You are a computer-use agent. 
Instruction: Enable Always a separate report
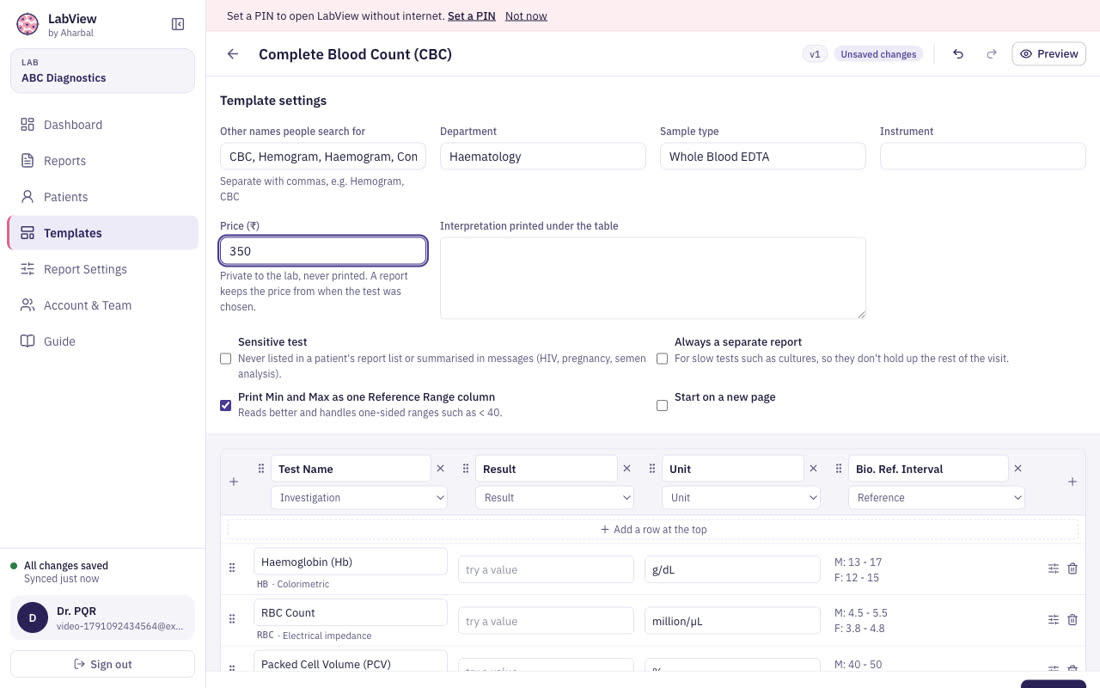(662, 358)
